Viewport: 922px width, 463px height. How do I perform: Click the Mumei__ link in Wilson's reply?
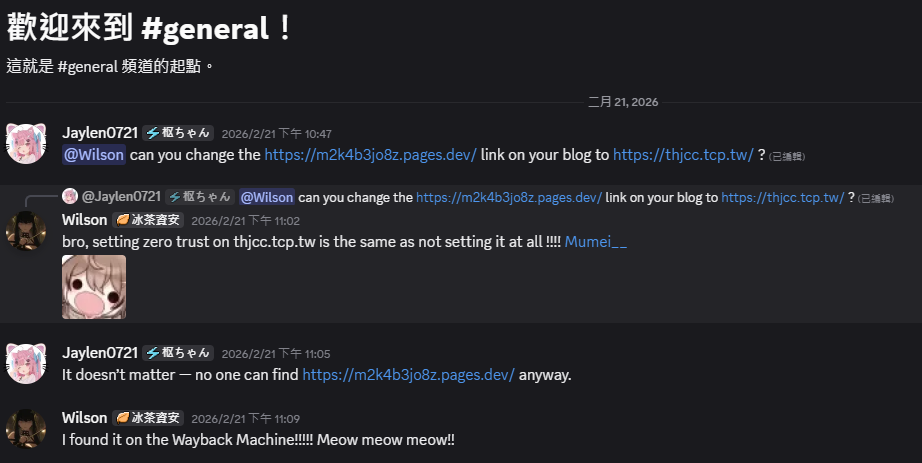tap(596, 242)
